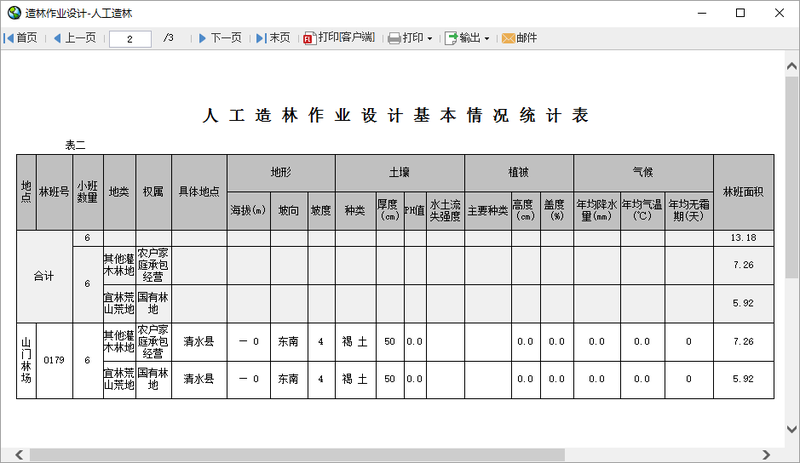This screenshot has height=463, width=800.
Task: Click the 上一页 text button
Action: [x=81, y=38]
